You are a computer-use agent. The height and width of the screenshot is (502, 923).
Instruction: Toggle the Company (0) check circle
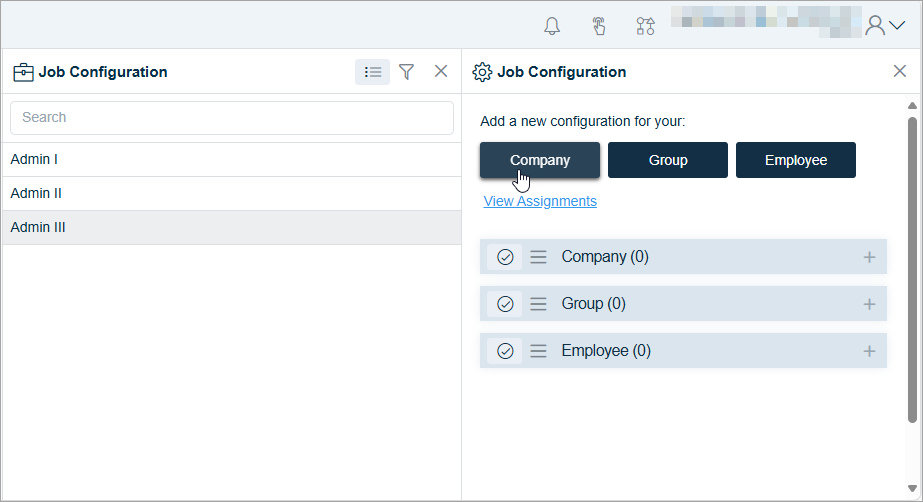pos(505,257)
